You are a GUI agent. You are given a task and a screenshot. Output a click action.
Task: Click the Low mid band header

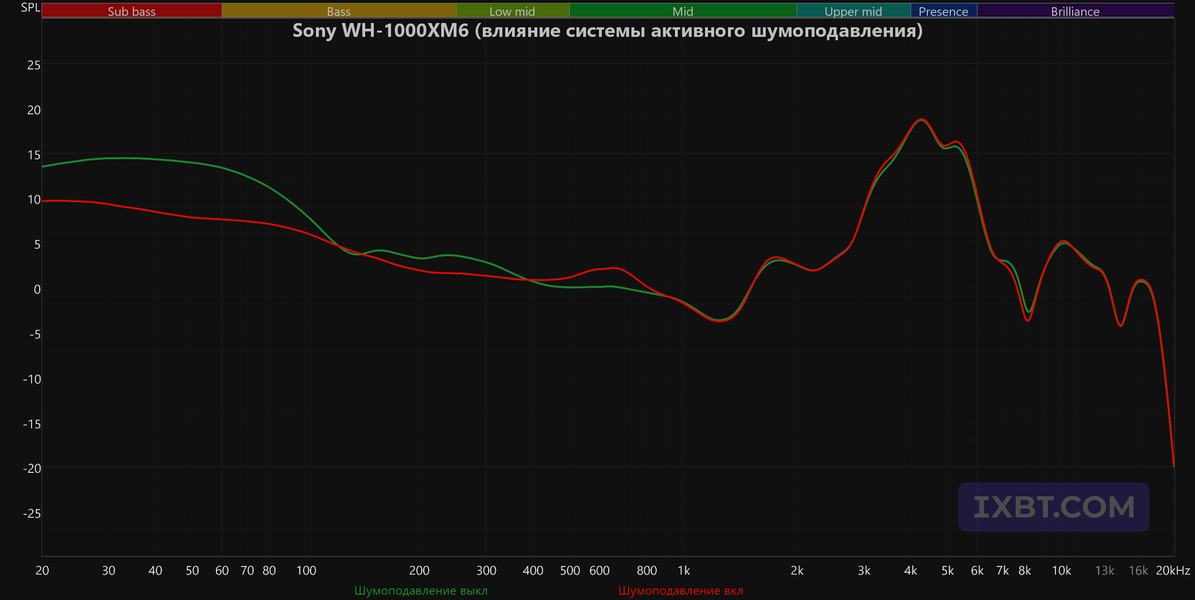coord(513,11)
